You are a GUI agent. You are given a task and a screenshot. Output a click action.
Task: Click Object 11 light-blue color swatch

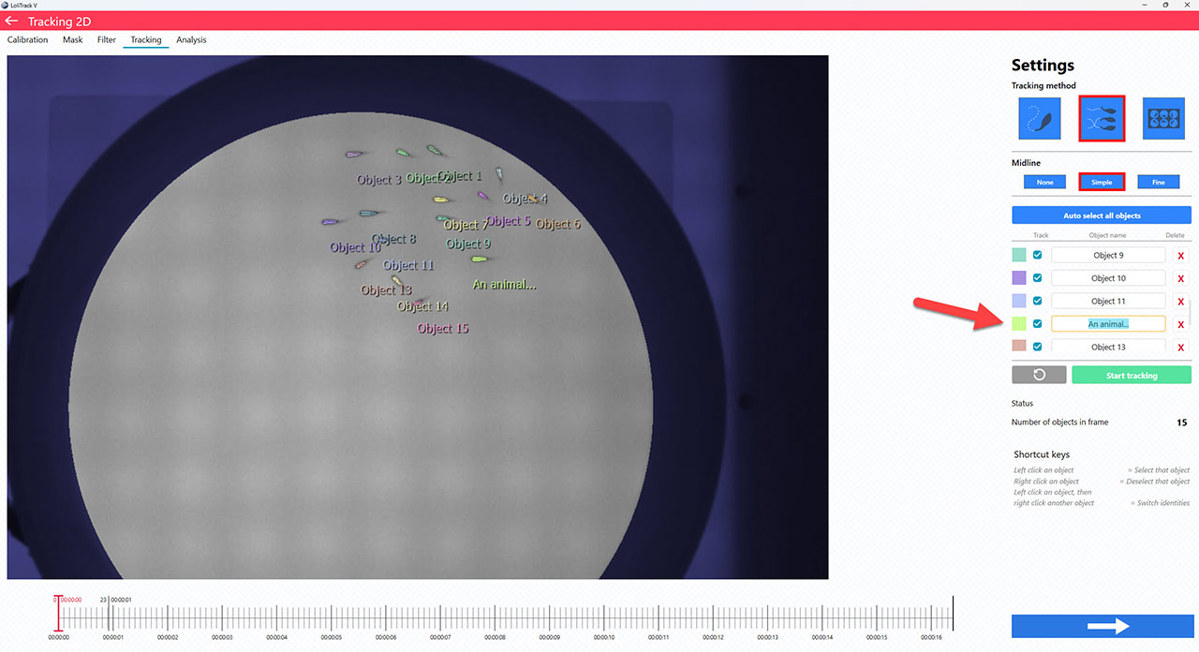[x=1019, y=300]
